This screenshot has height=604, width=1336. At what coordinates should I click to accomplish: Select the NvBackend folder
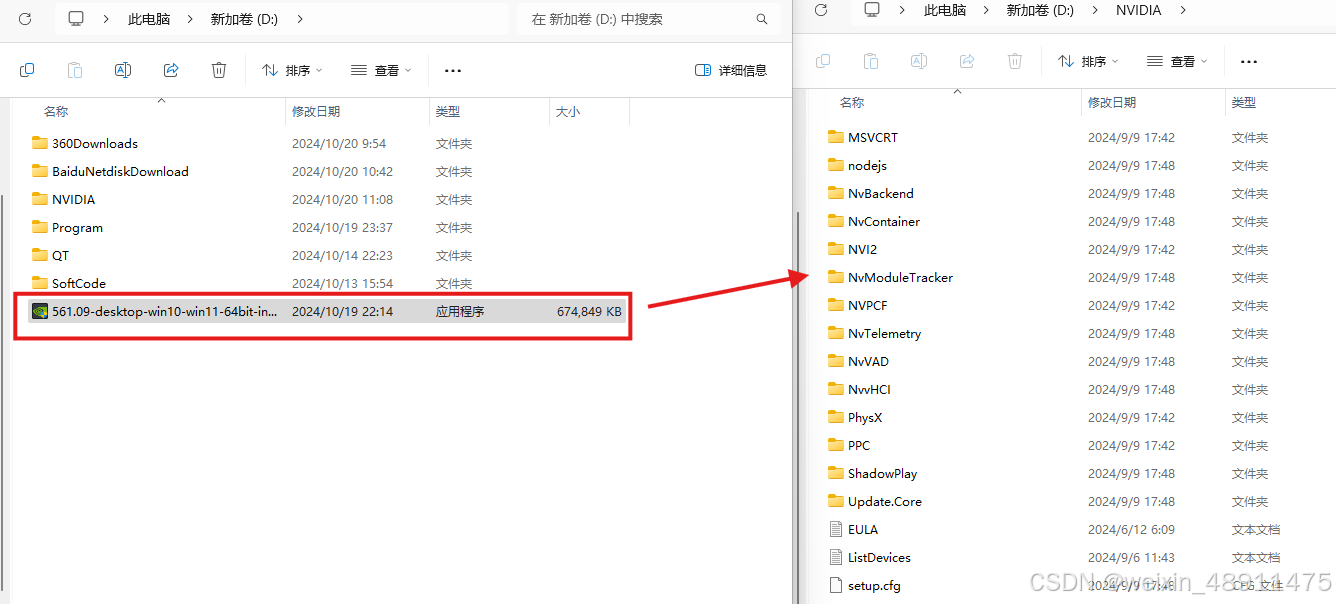881,193
